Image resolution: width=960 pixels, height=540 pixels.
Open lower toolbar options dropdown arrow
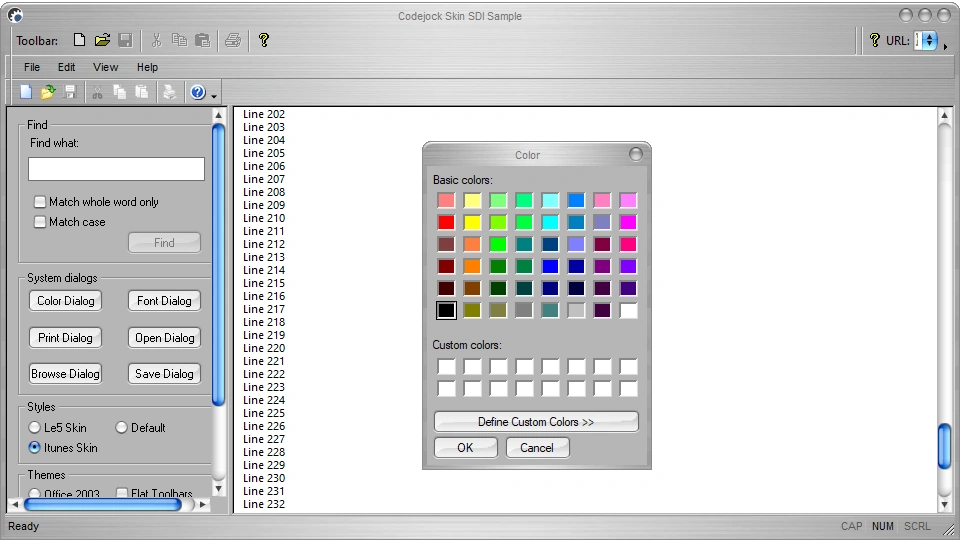click(x=214, y=96)
